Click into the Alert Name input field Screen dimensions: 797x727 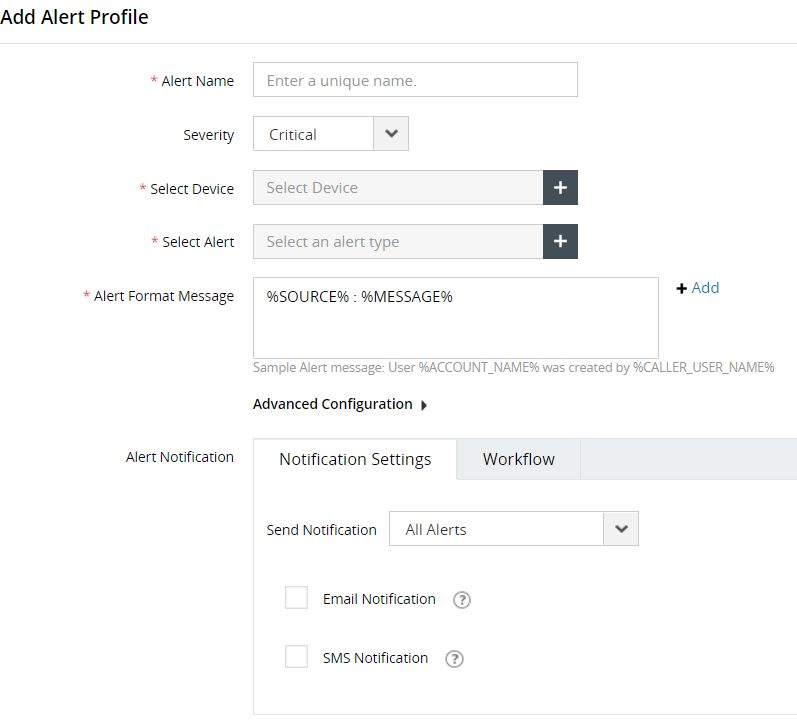pos(415,80)
